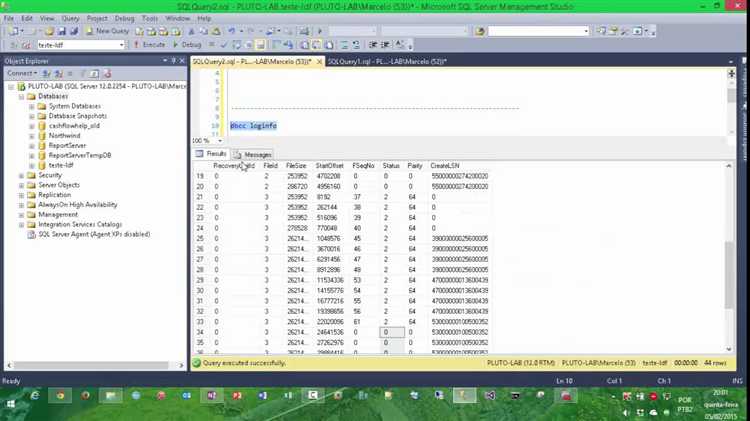Collapse the Databases folder
Screen dimensions: 750x421
(x=21, y=96)
